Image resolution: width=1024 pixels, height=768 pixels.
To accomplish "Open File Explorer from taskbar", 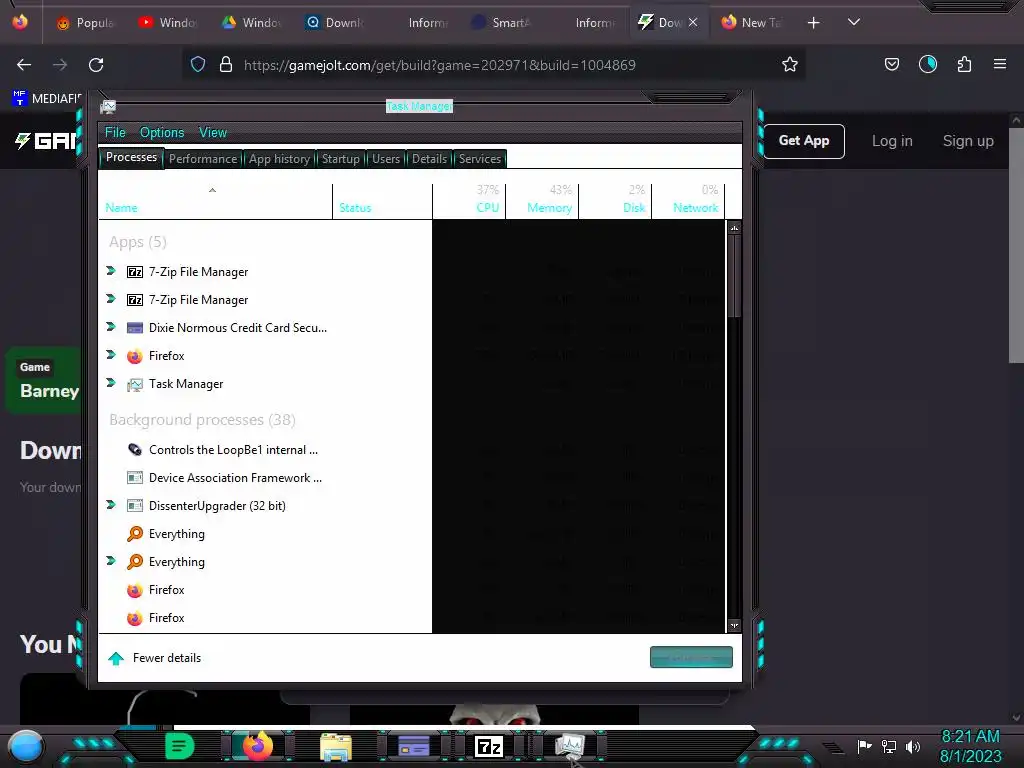I will [x=336, y=746].
